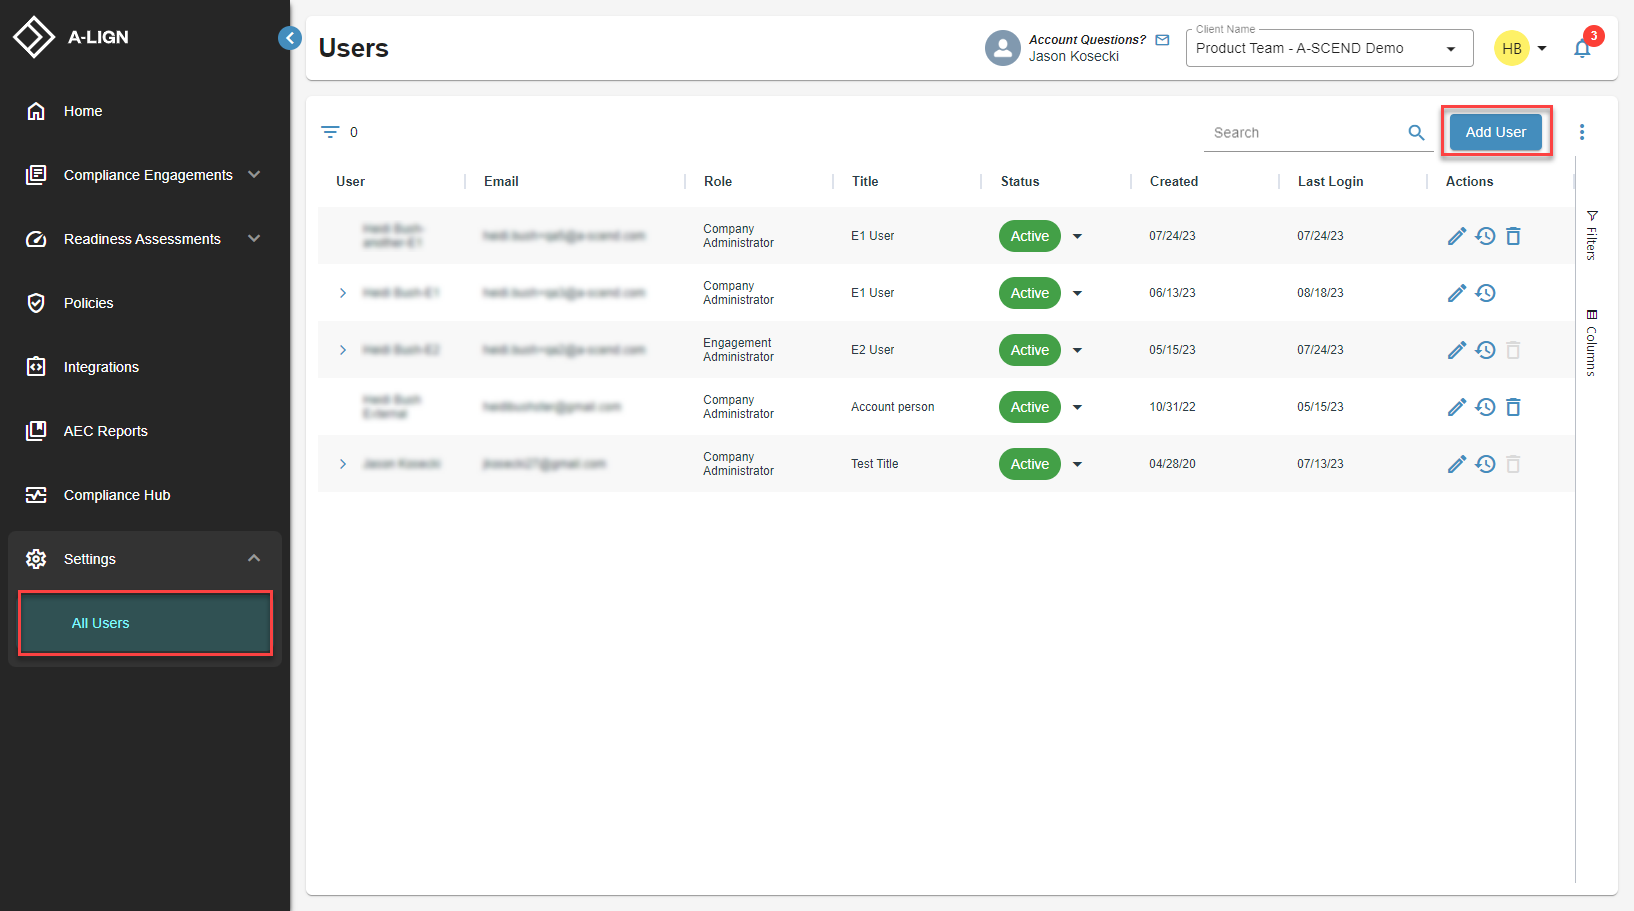Click the search magnifier icon
Screen dimensions: 1634x911
(x=1416, y=132)
